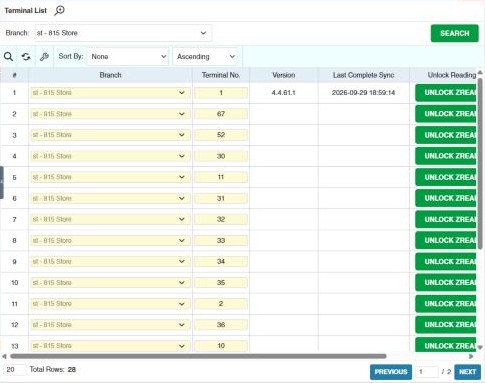Click Unlock ZRead button in row 12
Screen dimensions: 485x383
[446, 325]
